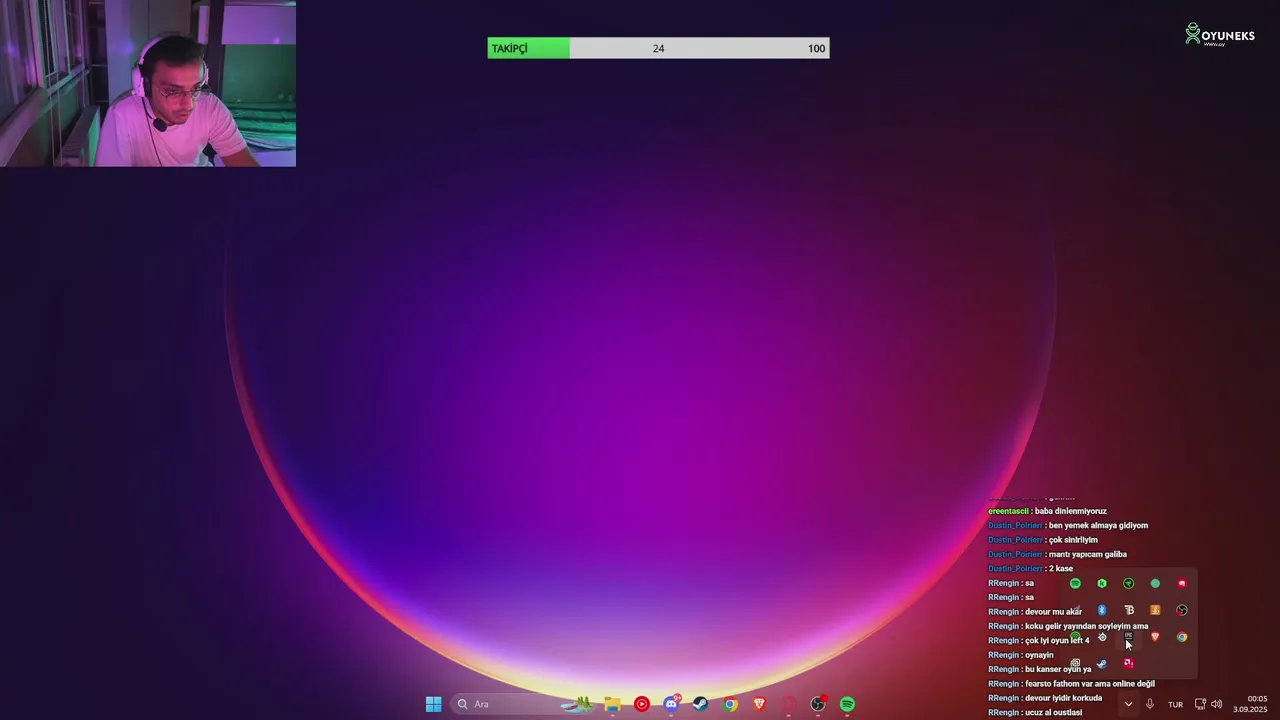Click Brave icon in tray overflow popup
This screenshot has width=1280, height=720.
1155,636
